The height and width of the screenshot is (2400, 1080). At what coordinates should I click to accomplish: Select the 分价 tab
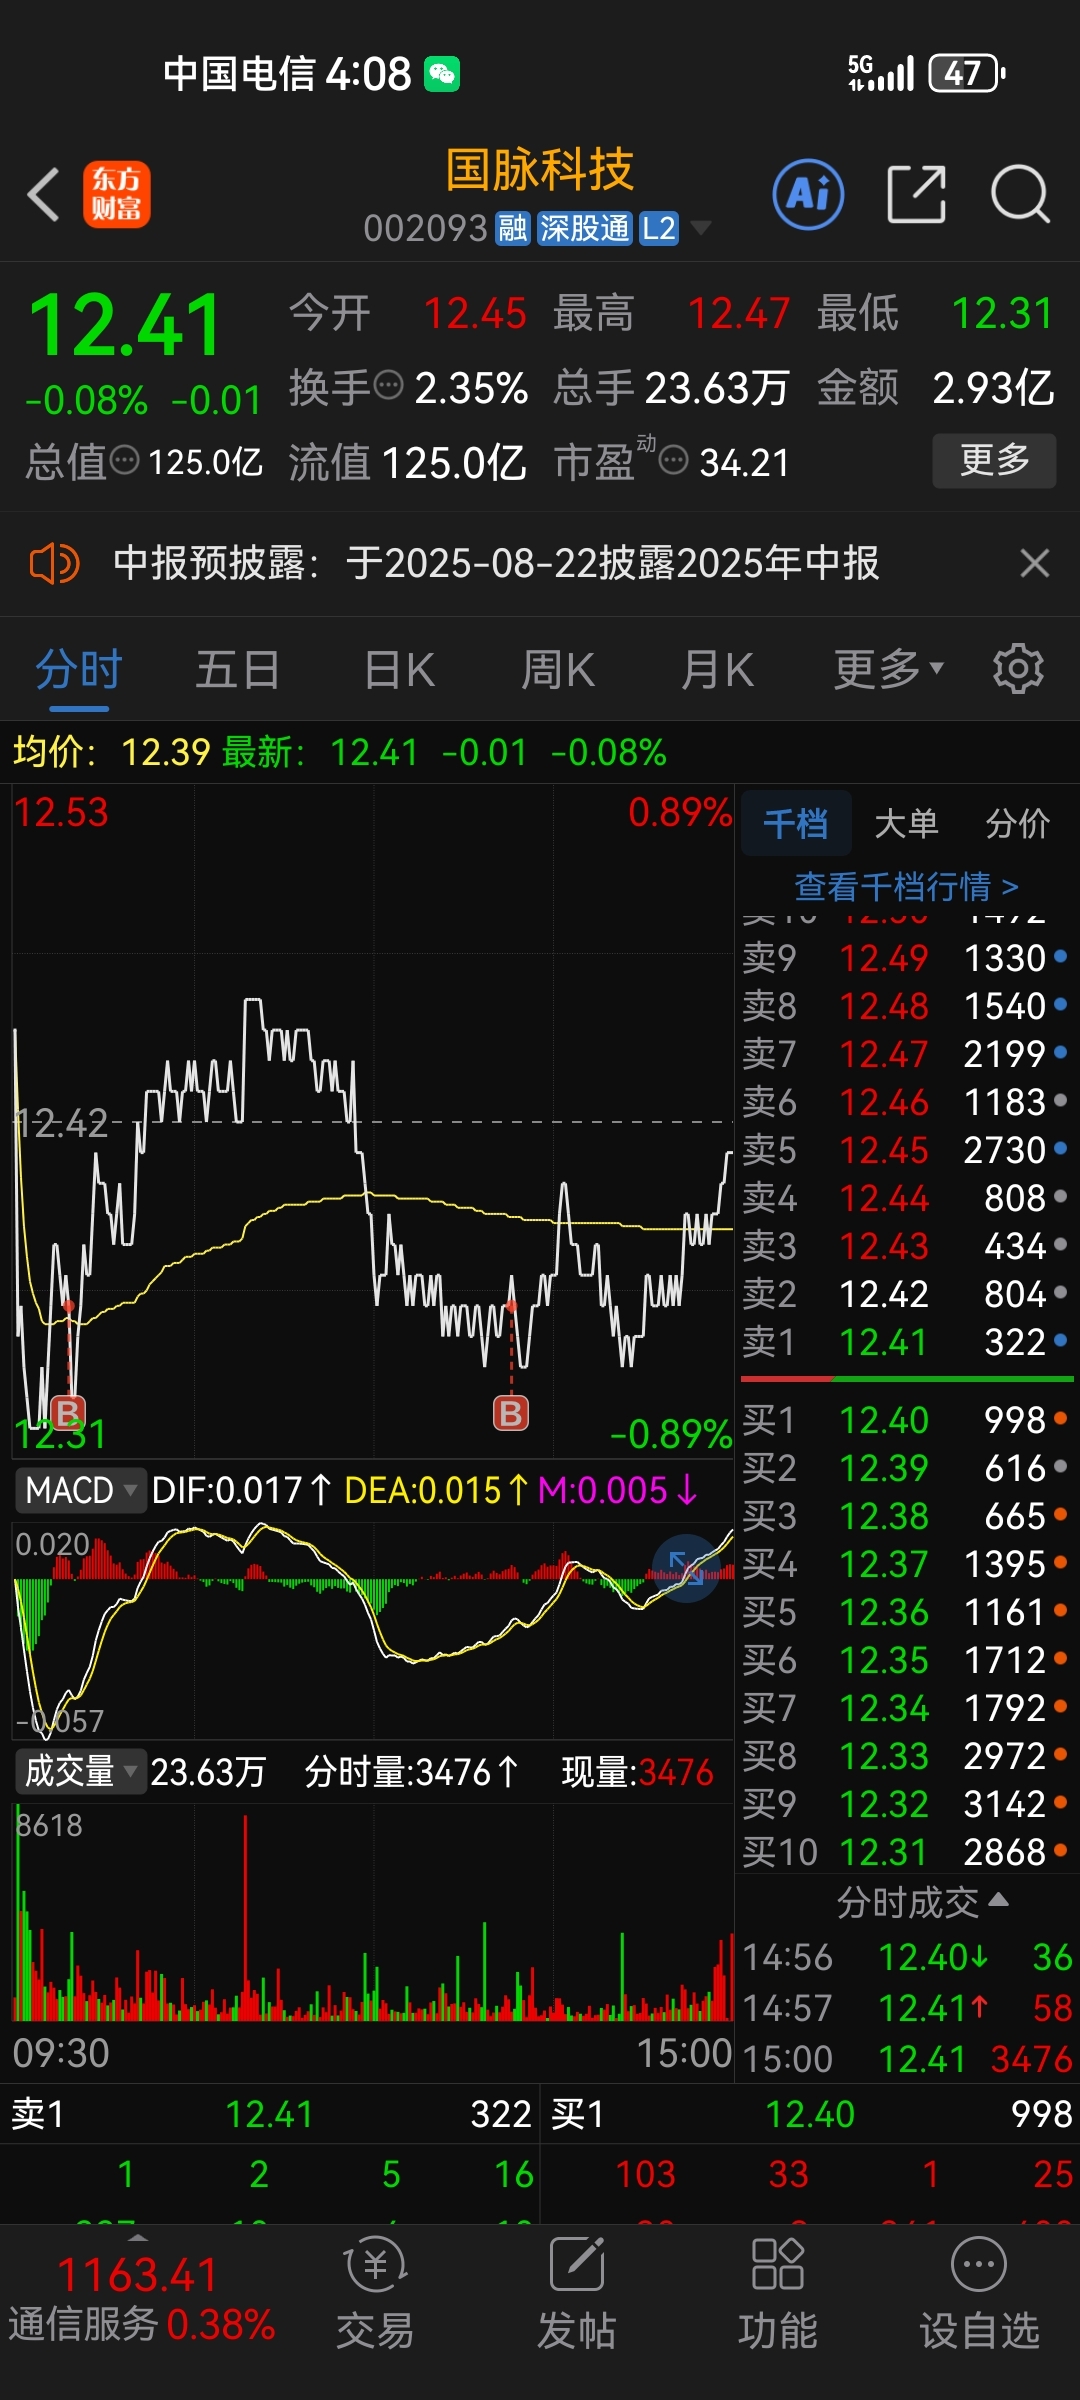1017,823
